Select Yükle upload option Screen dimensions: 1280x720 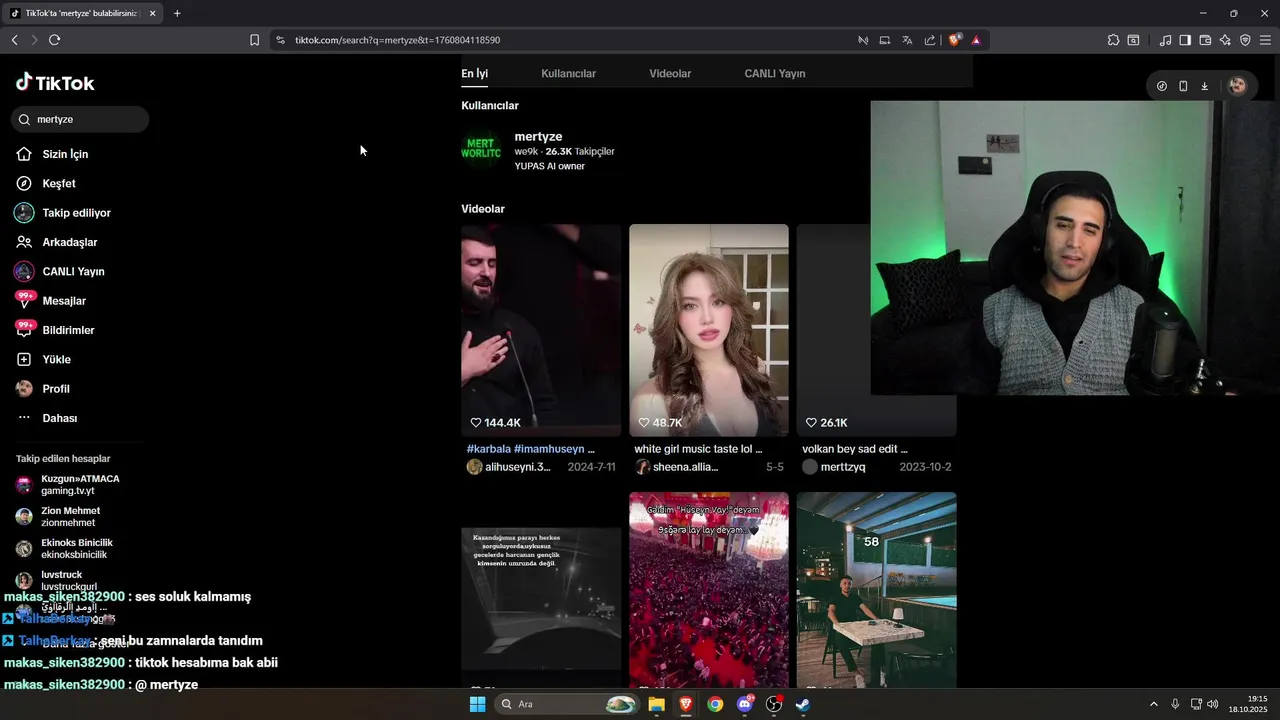coord(56,359)
